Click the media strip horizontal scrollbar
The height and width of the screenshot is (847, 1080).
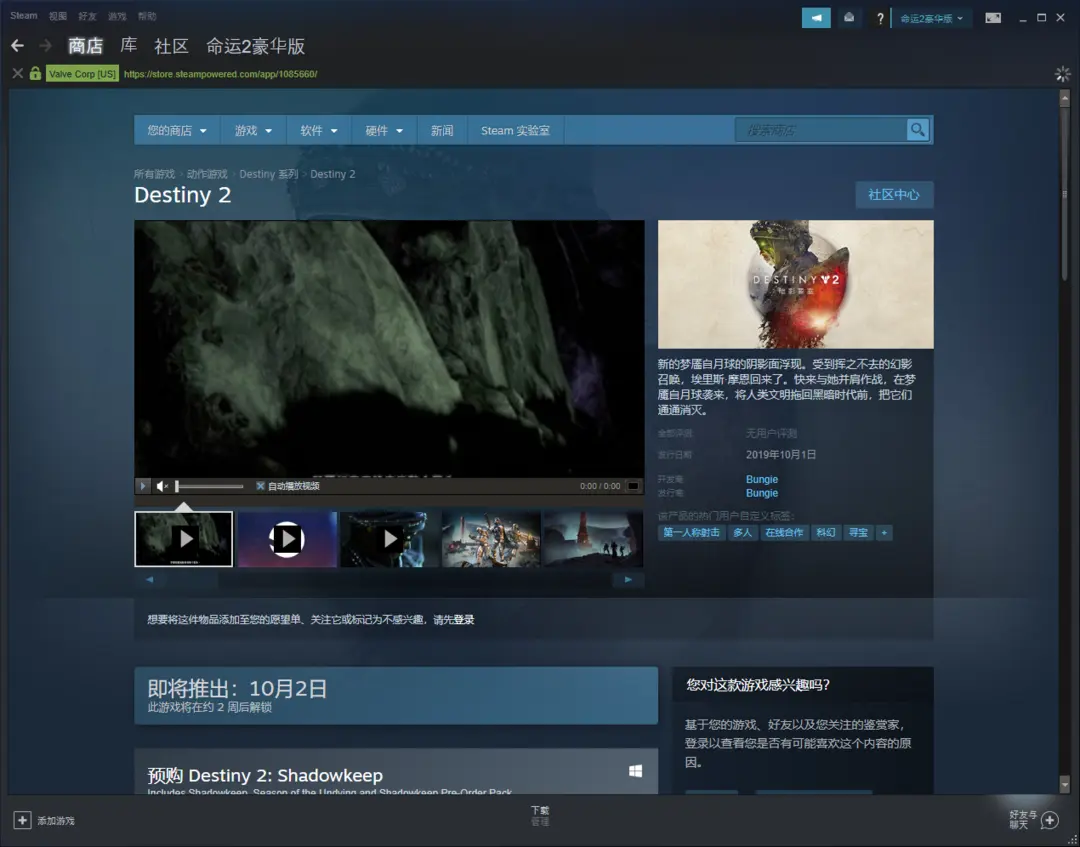pos(388,580)
